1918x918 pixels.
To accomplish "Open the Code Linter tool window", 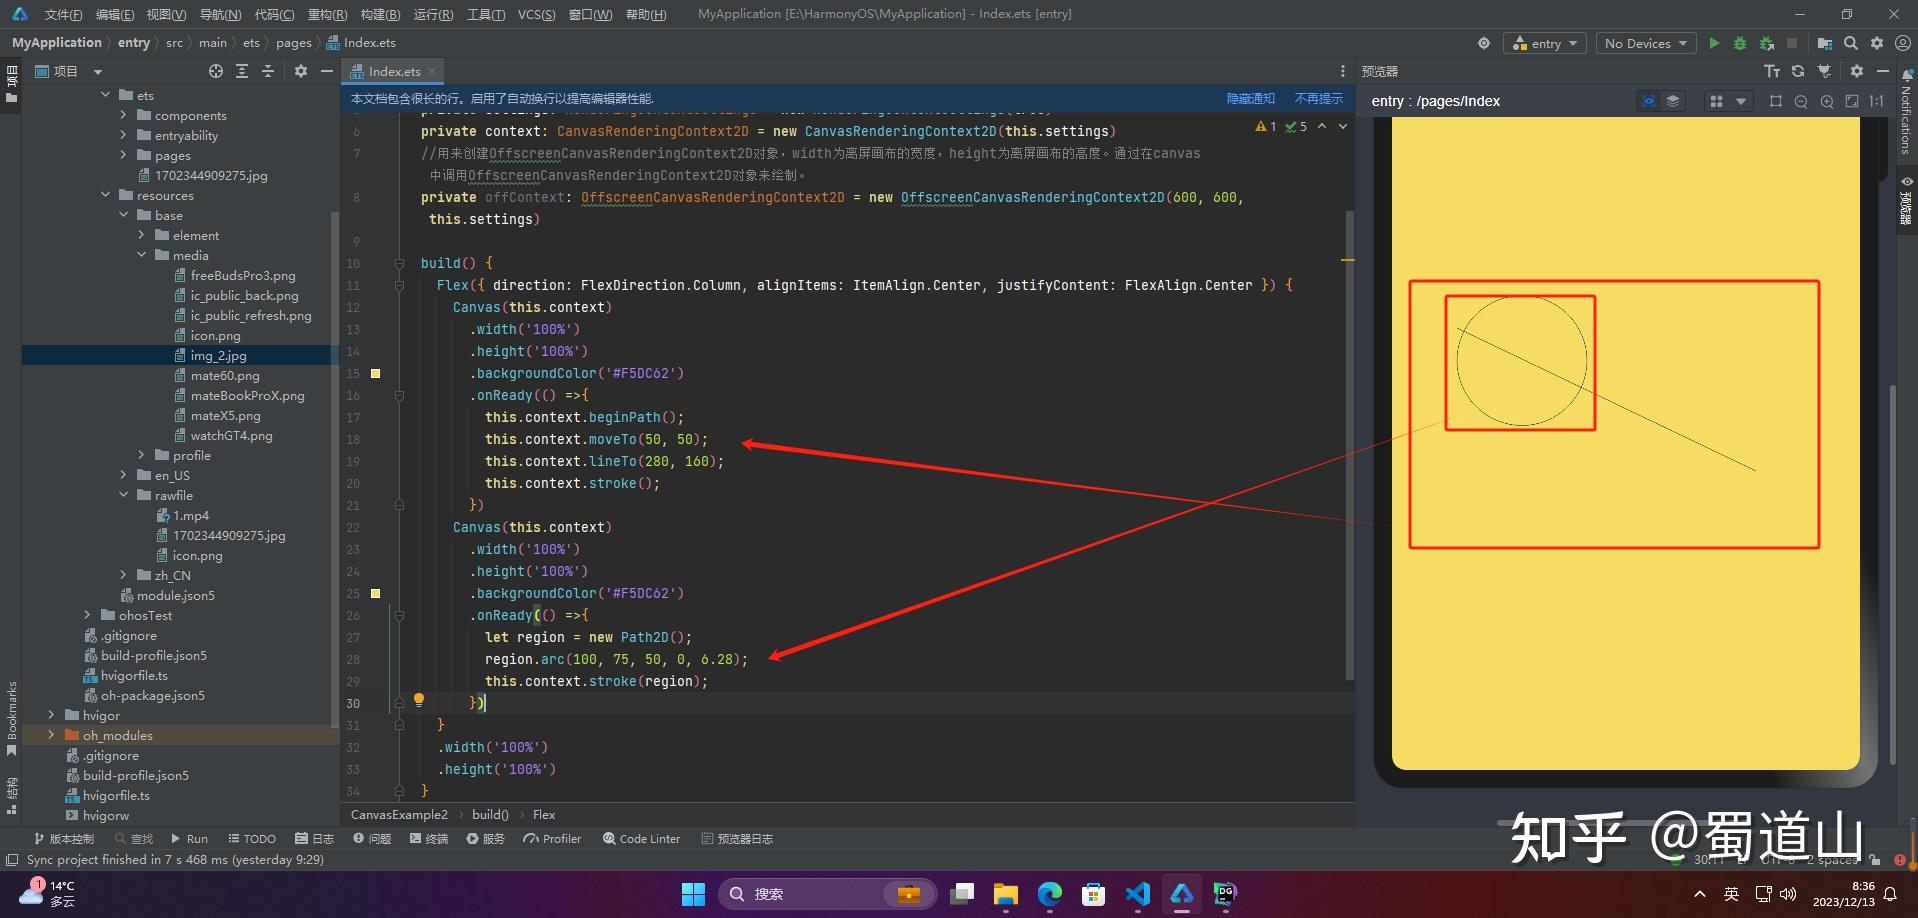I will point(641,839).
